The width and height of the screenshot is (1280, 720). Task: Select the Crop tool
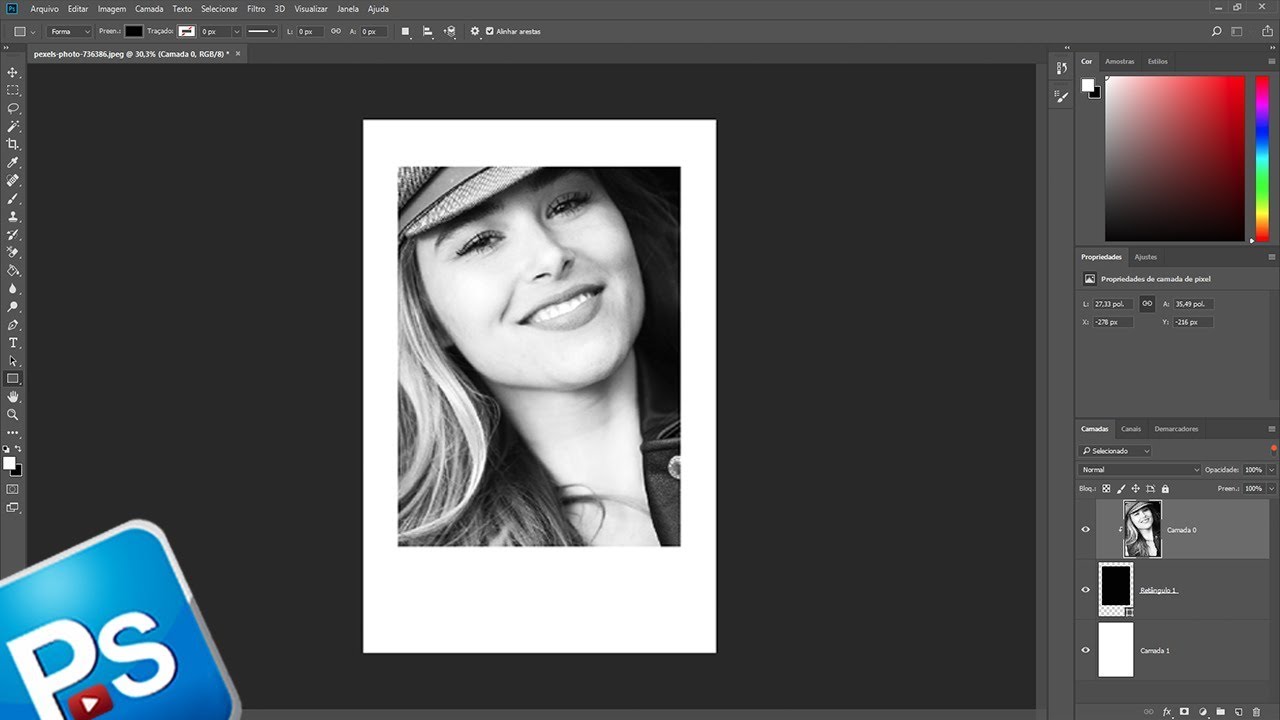tap(13, 144)
